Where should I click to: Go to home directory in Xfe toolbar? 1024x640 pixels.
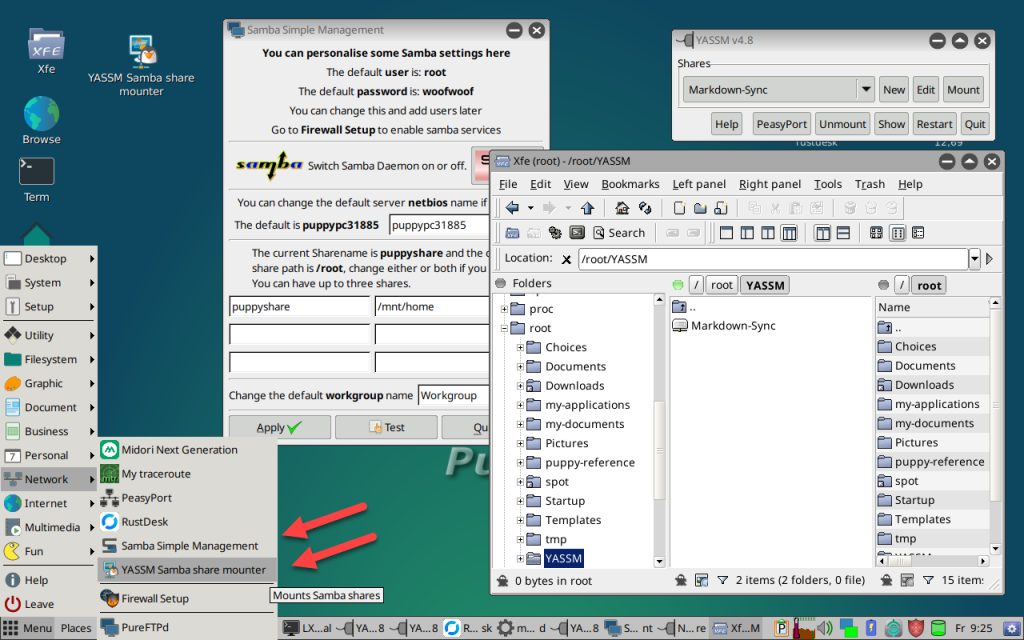tap(622, 208)
